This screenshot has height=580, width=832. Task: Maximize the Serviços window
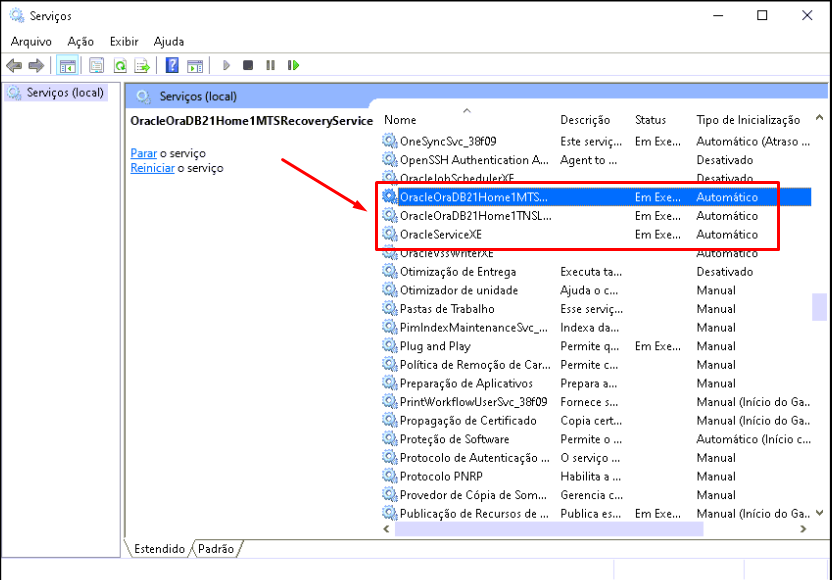click(x=762, y=15)
